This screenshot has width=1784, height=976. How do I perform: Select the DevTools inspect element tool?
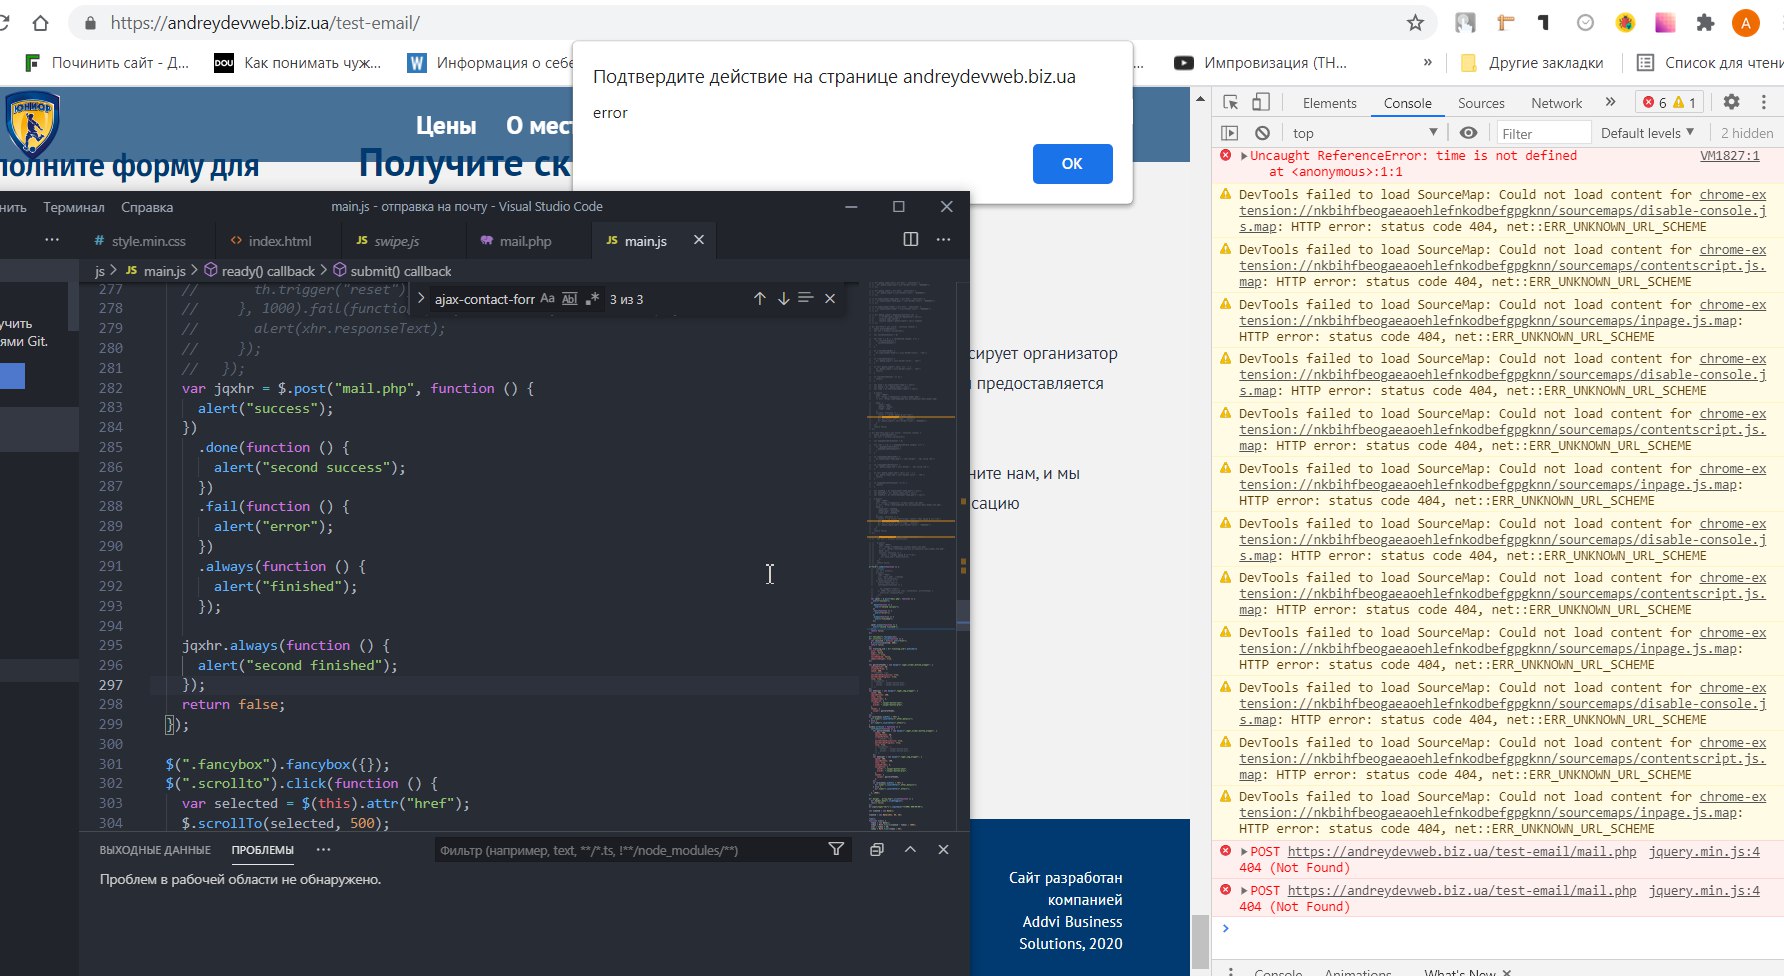click(1231, 102)
